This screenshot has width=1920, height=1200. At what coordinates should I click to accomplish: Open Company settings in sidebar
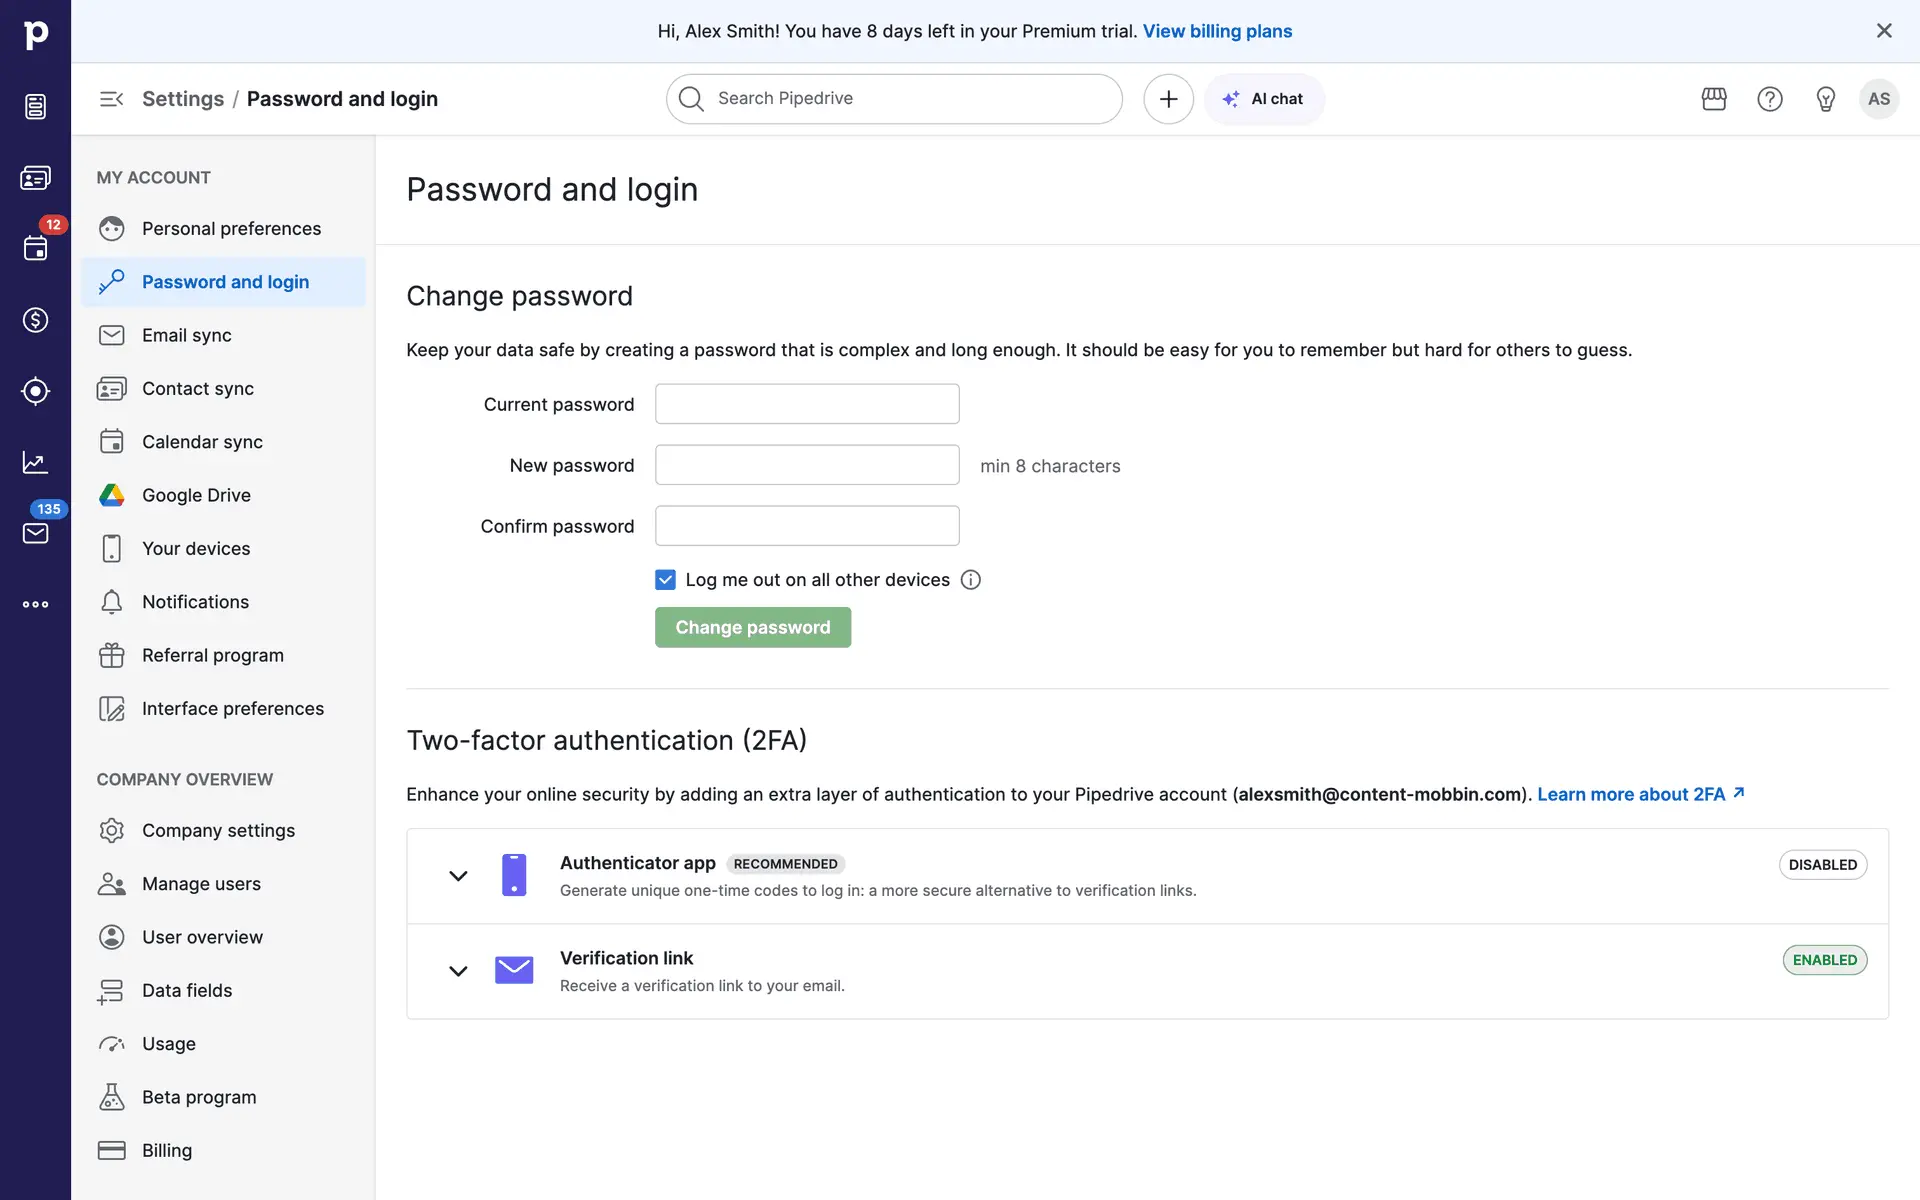coord(218,830)
